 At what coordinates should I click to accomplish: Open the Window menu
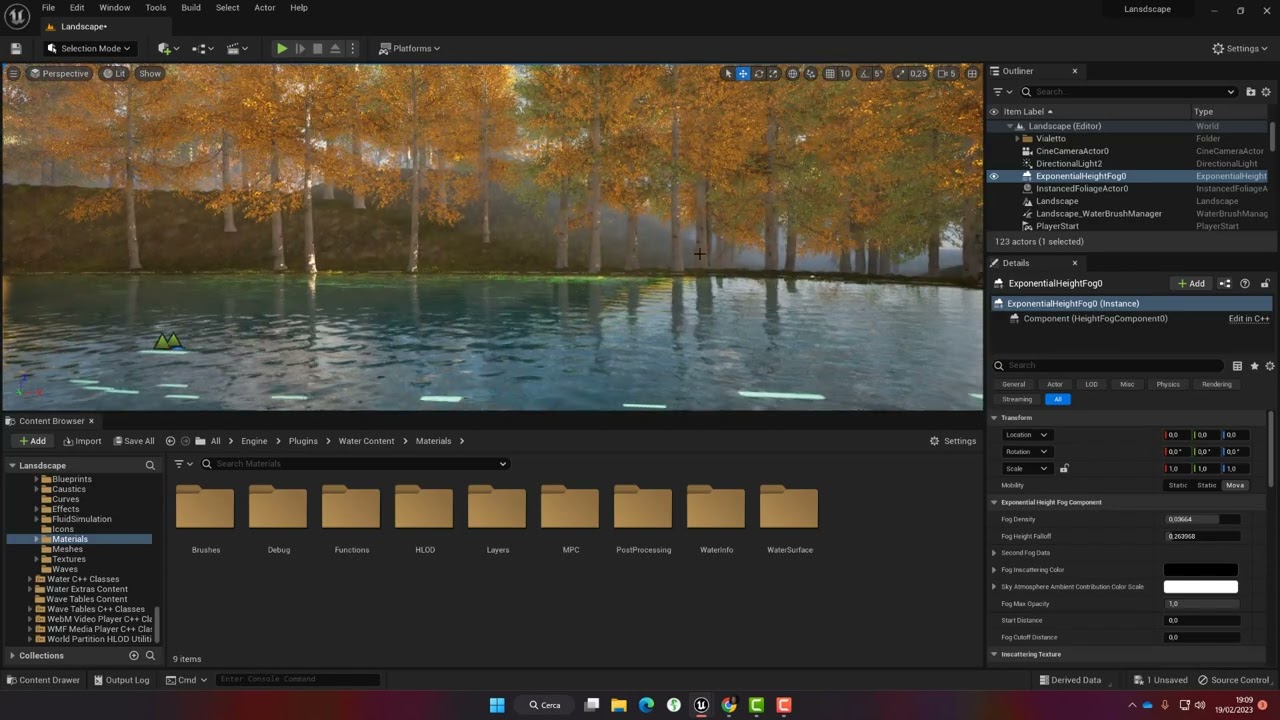point(114,7)
